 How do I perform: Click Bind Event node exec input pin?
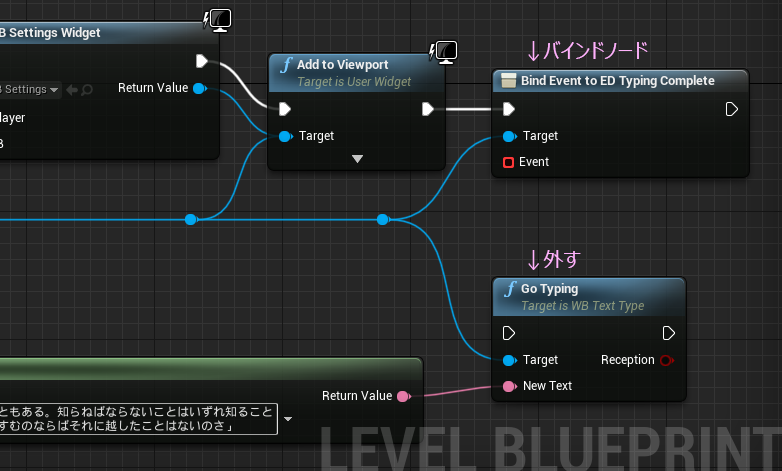click(509, 109)
